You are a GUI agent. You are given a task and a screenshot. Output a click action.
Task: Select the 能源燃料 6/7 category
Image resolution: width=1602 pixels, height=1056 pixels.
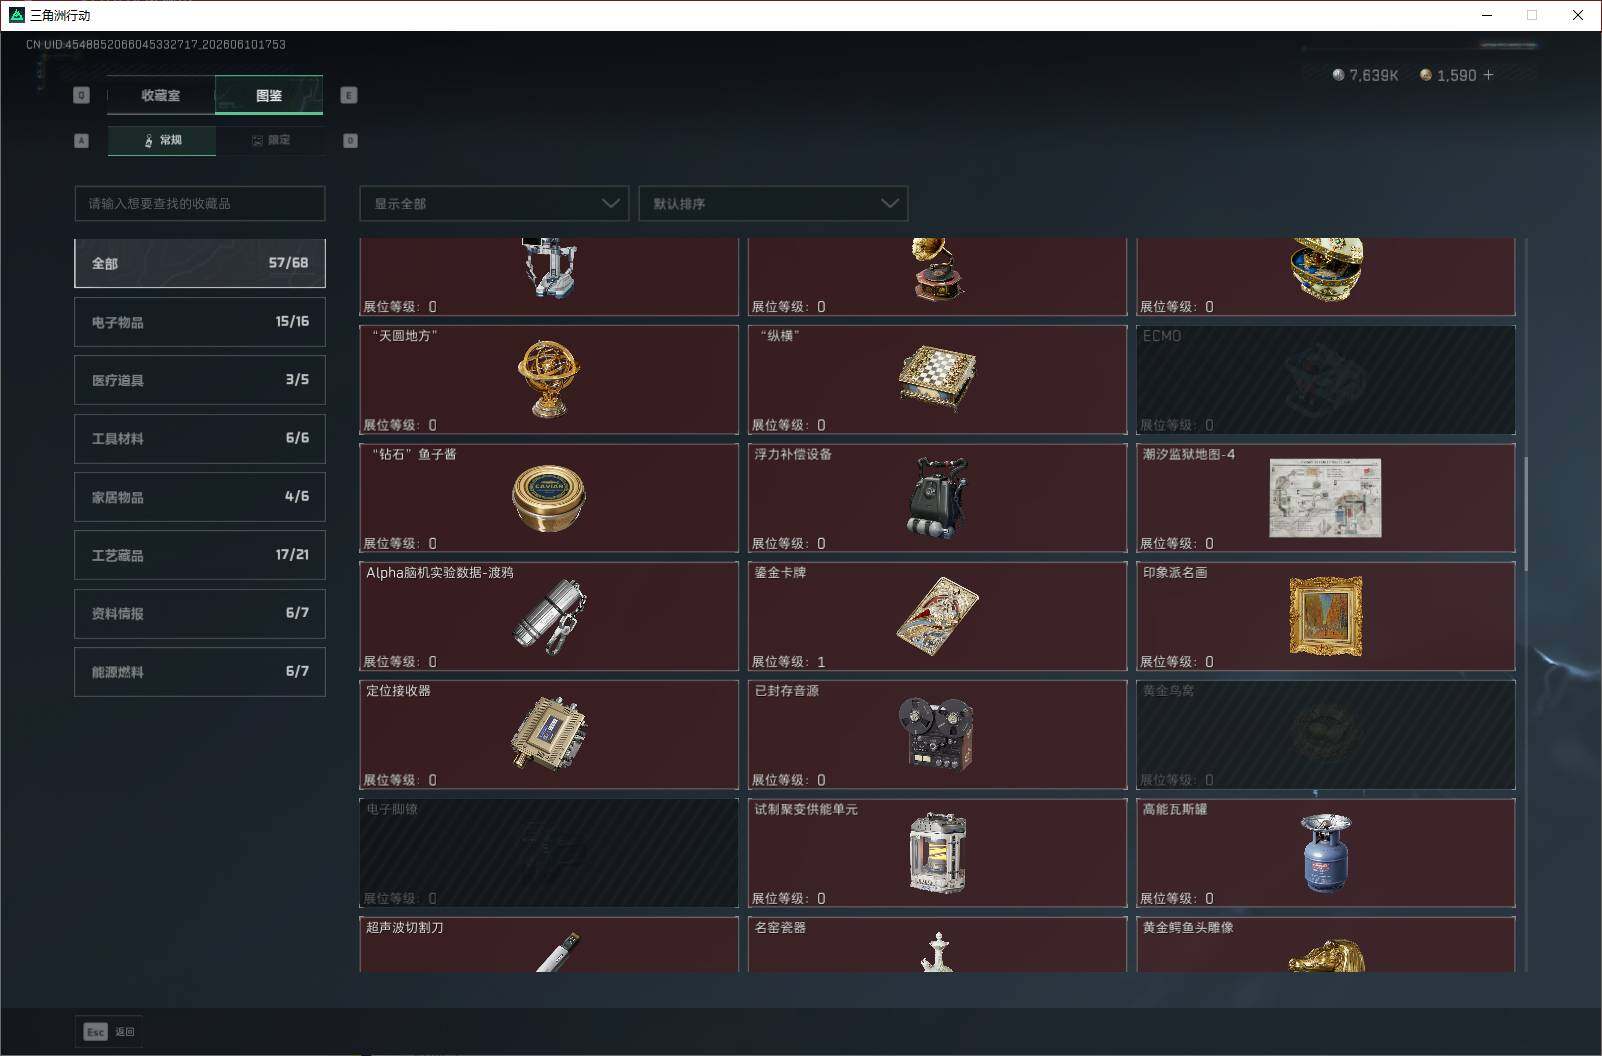click(x=200, y=672)
